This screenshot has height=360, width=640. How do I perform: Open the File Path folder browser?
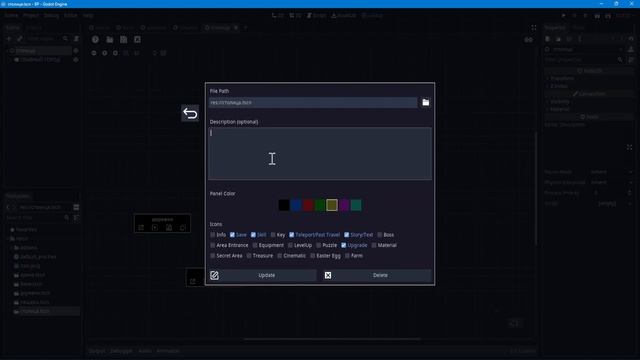(x=425, y=102)
